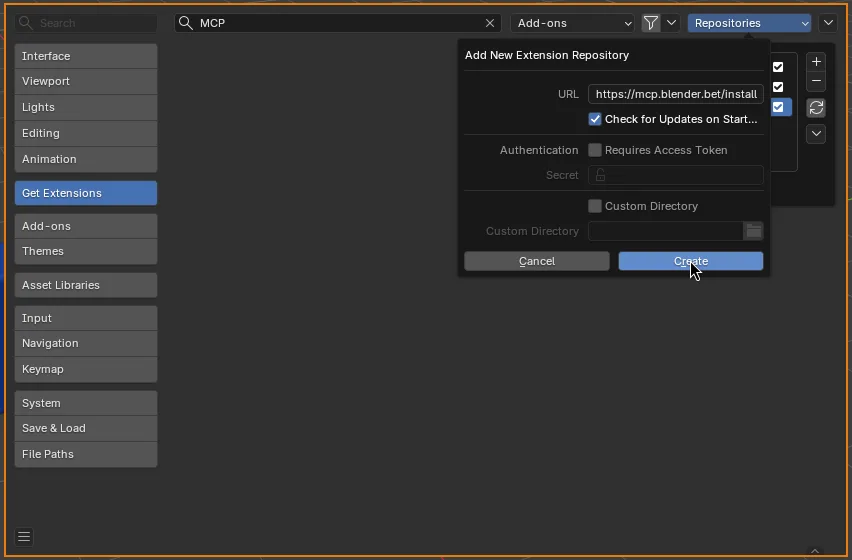Click the filter funnel icon

click(x=650, y=23)
